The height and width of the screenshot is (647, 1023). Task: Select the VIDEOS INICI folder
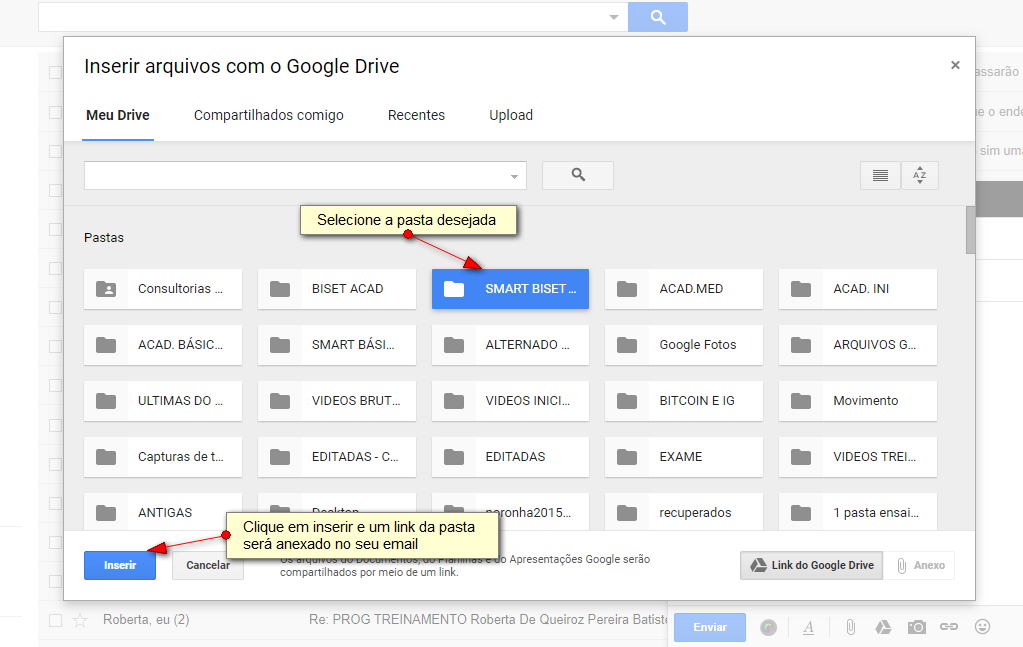510,401
